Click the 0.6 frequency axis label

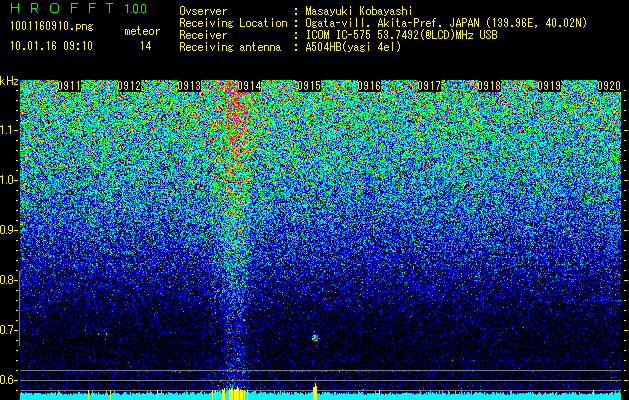point(8,380)
